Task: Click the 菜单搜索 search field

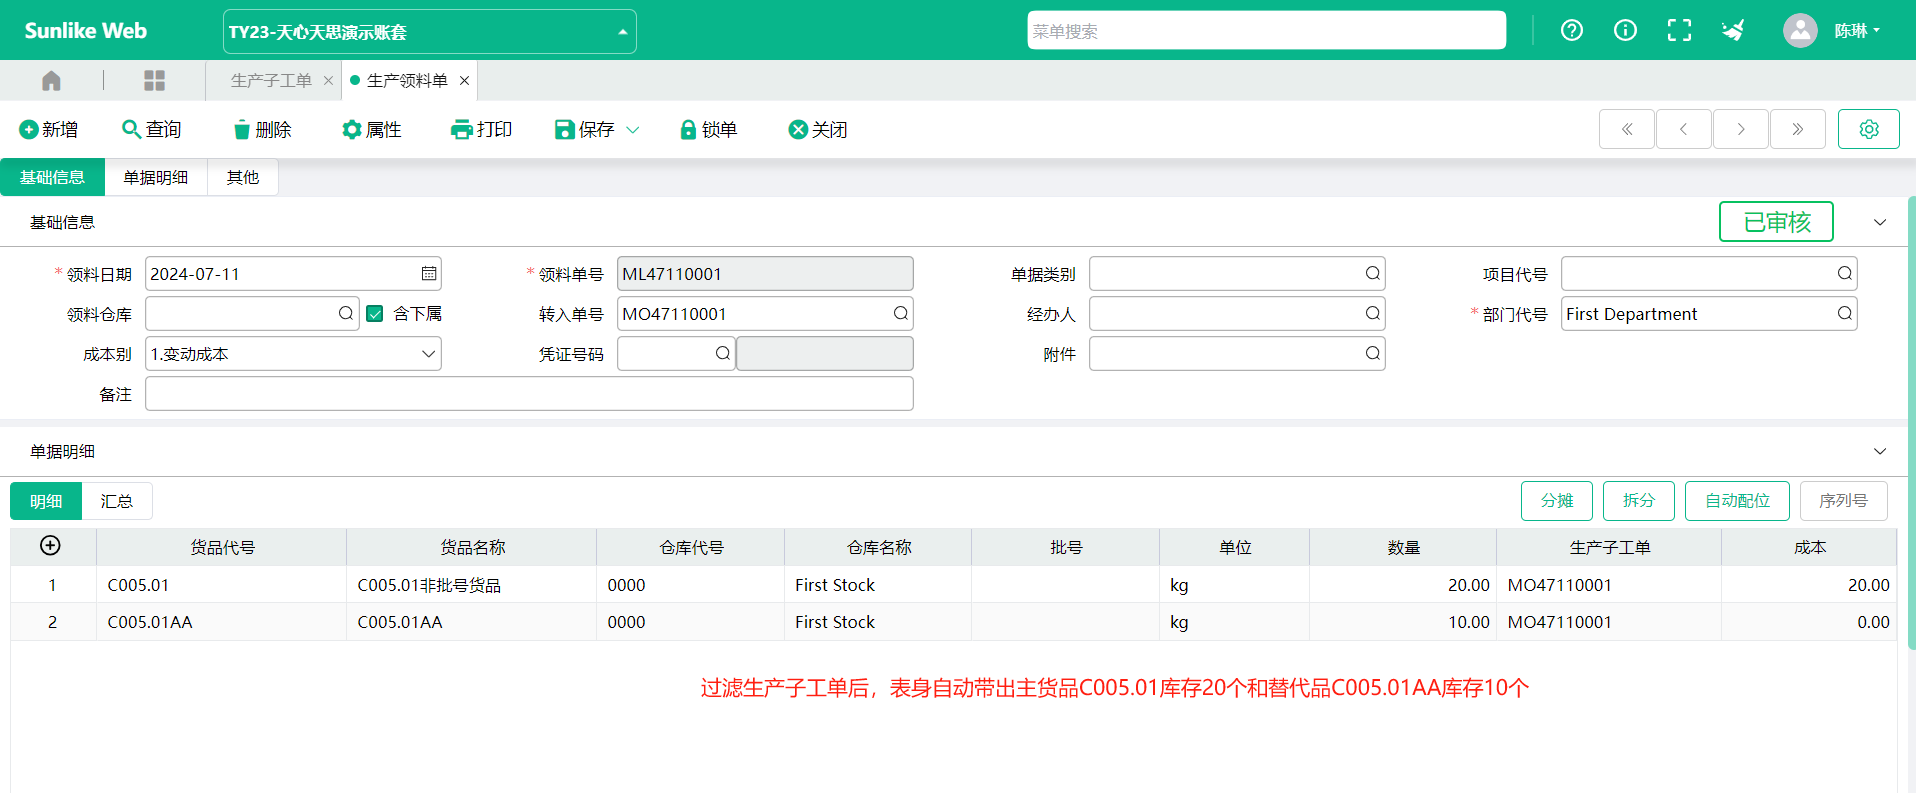Action: (1265, 31)
